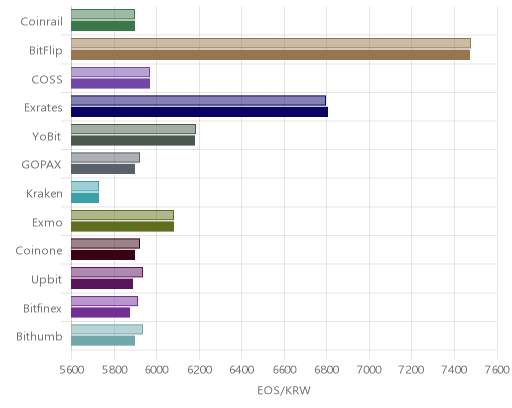Select the Exrates axis label
This screenshot has height=408, width=512.
point(43,108)
